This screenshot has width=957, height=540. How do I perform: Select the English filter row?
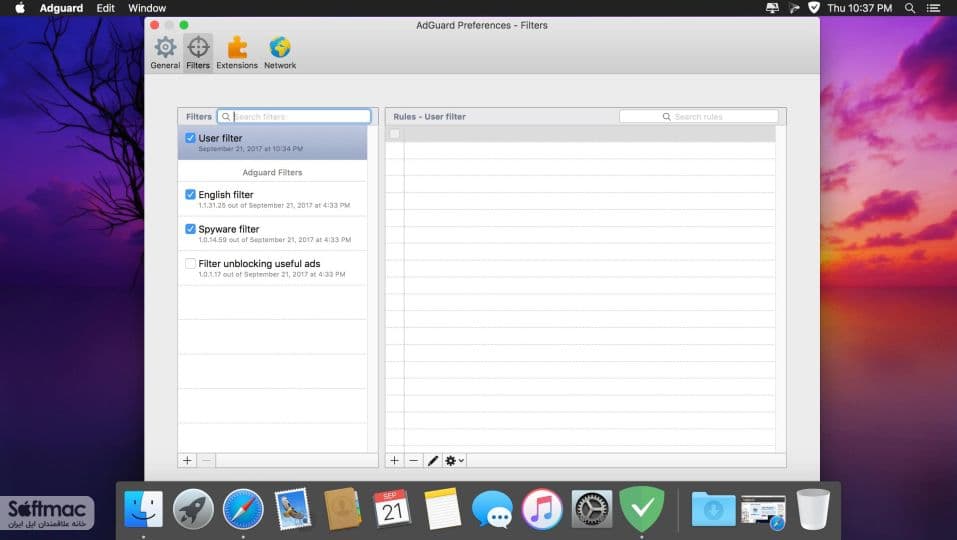pyautogui.click(x=272, y=199)
